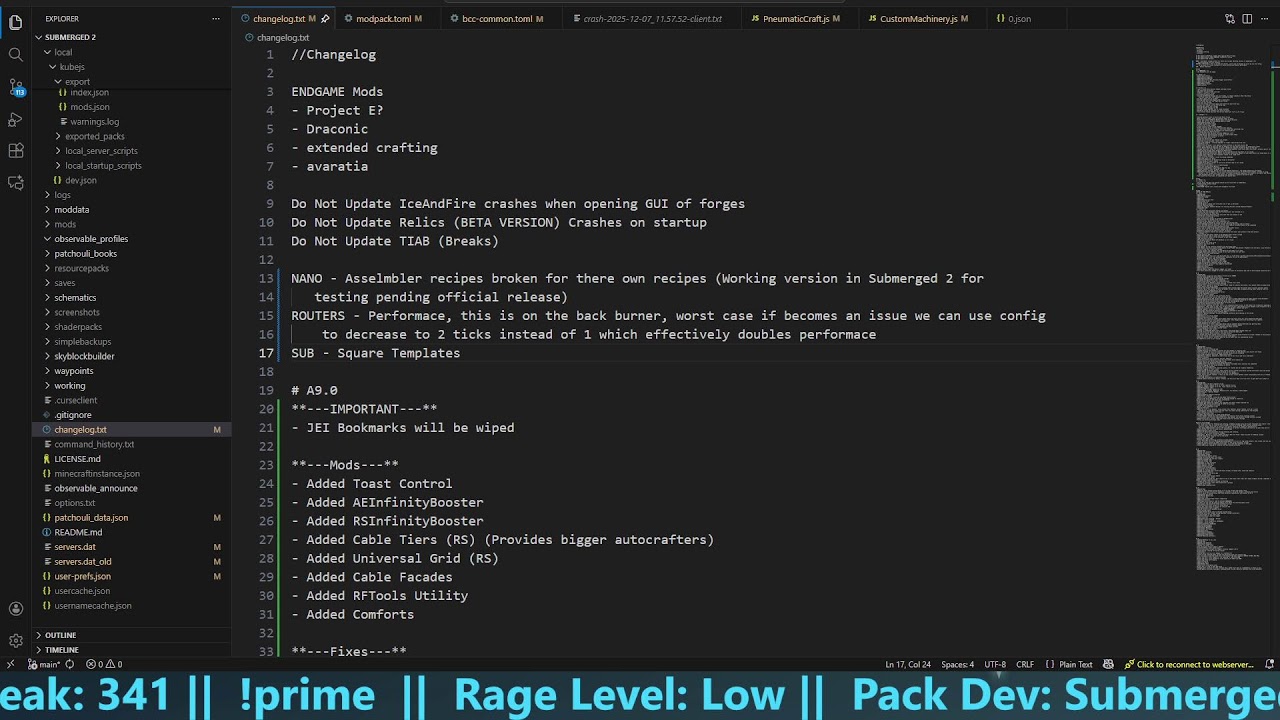This screenshot has height=720, width=1280.
Task: Click the remote window icon in status bar
Action: 10,664
